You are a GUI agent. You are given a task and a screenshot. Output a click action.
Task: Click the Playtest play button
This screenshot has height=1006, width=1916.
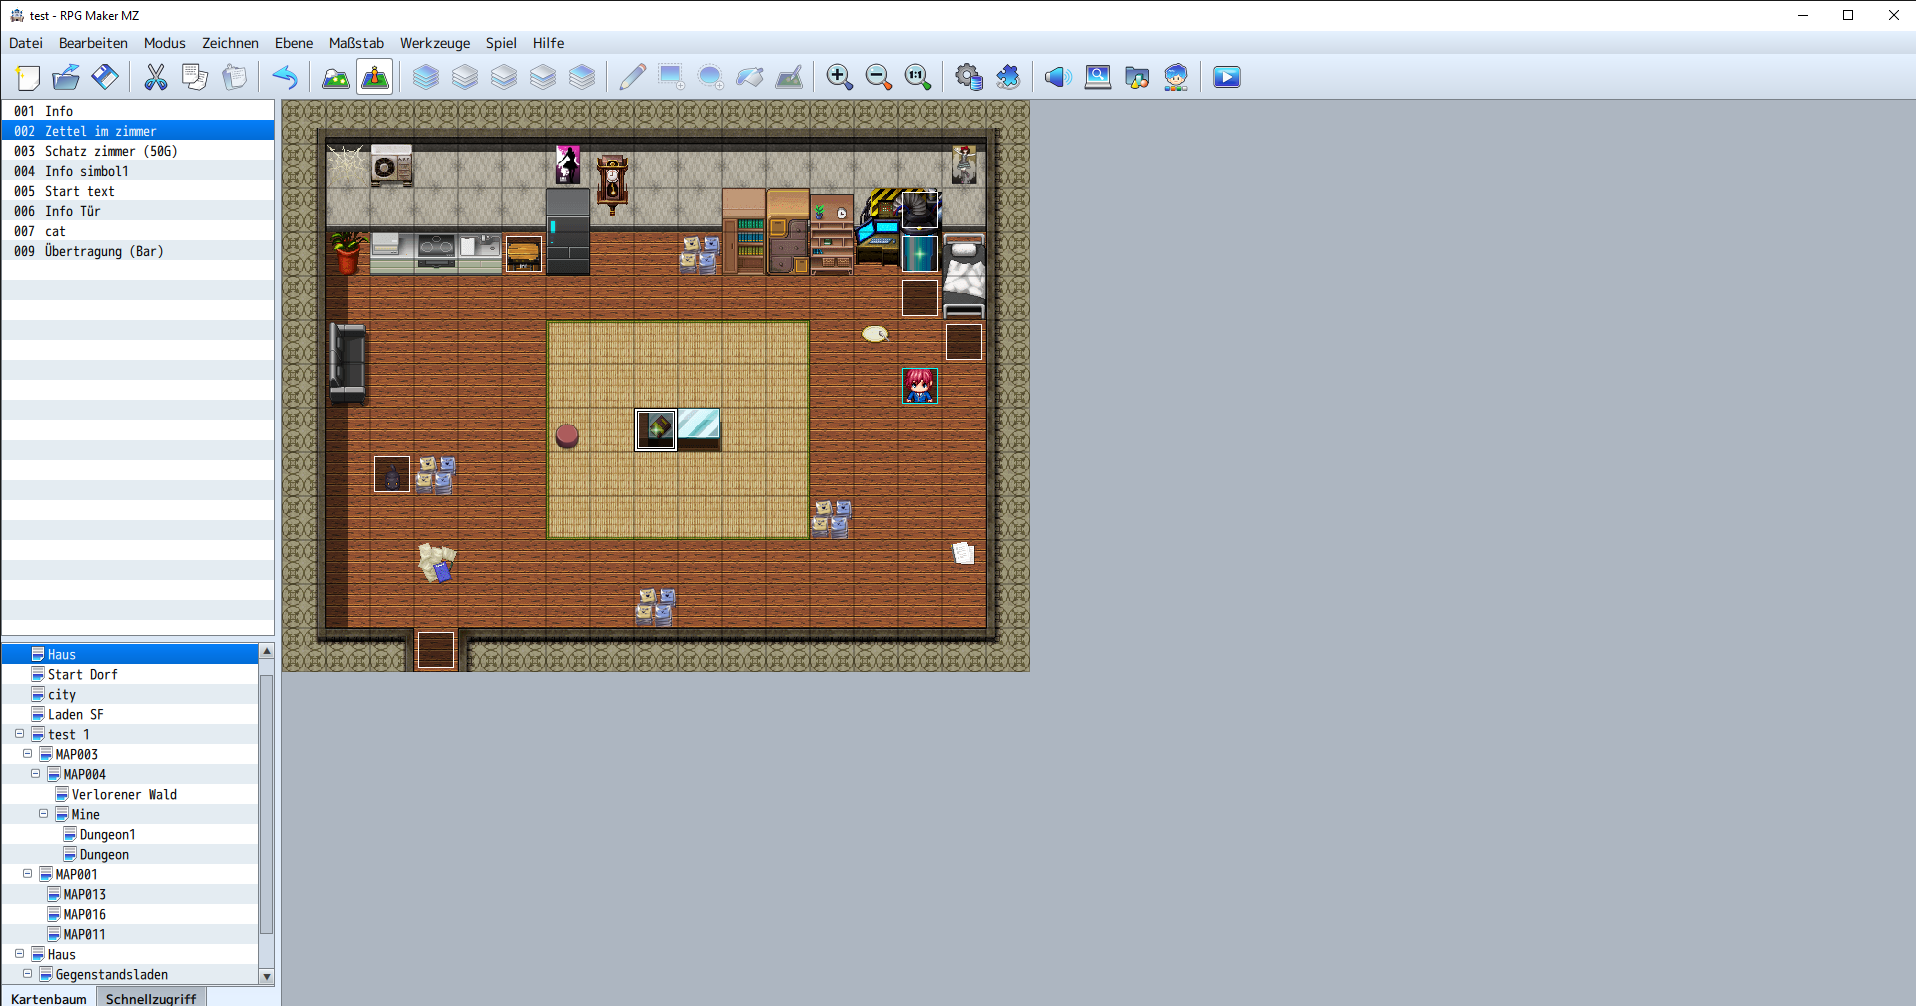click(1226, 77)
